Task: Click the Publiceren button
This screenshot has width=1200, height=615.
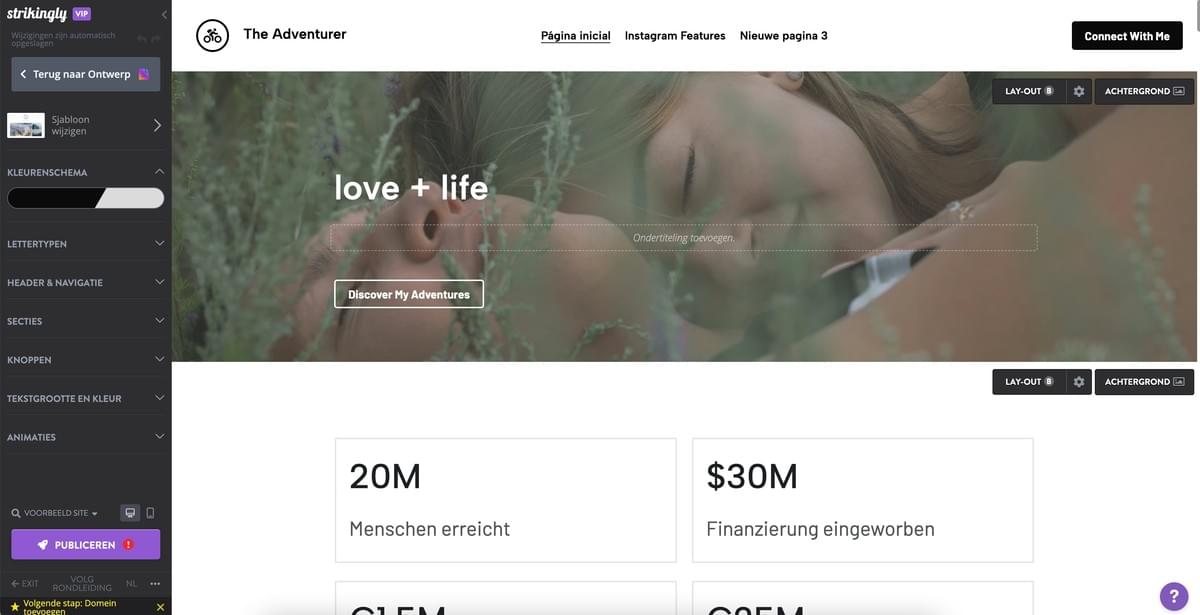Action: [86, 545]
